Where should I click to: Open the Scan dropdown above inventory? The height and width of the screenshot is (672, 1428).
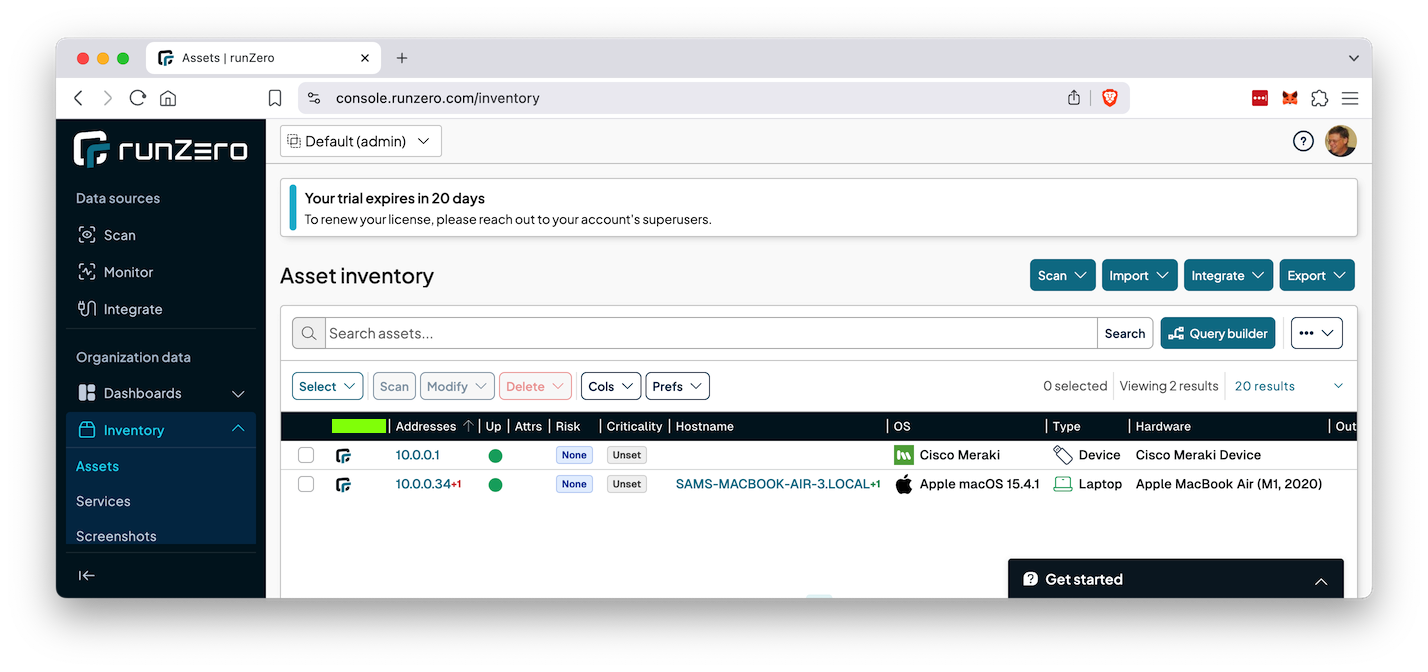1063,276
